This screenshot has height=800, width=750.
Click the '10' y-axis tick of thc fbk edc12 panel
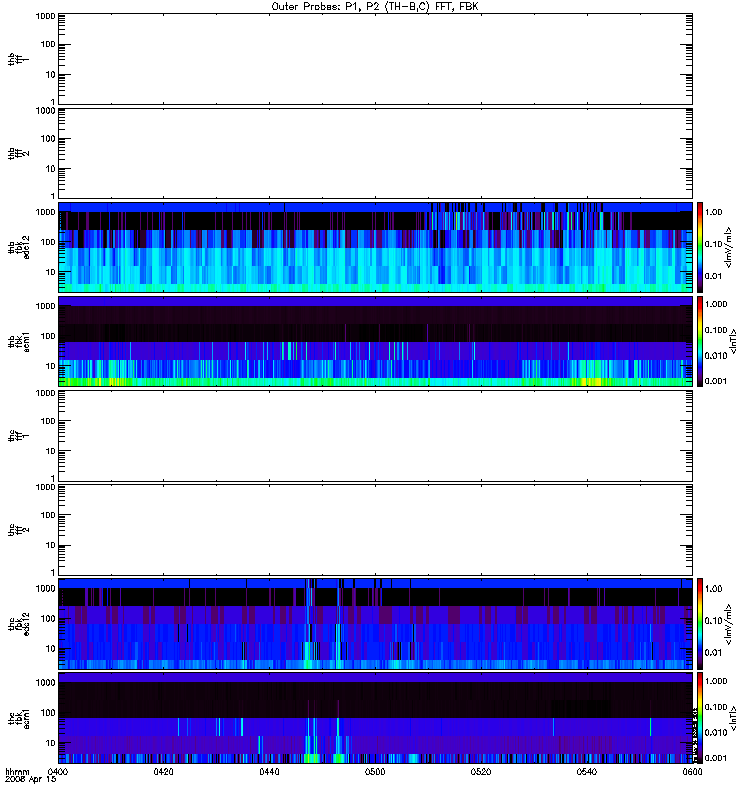point(51,649)
